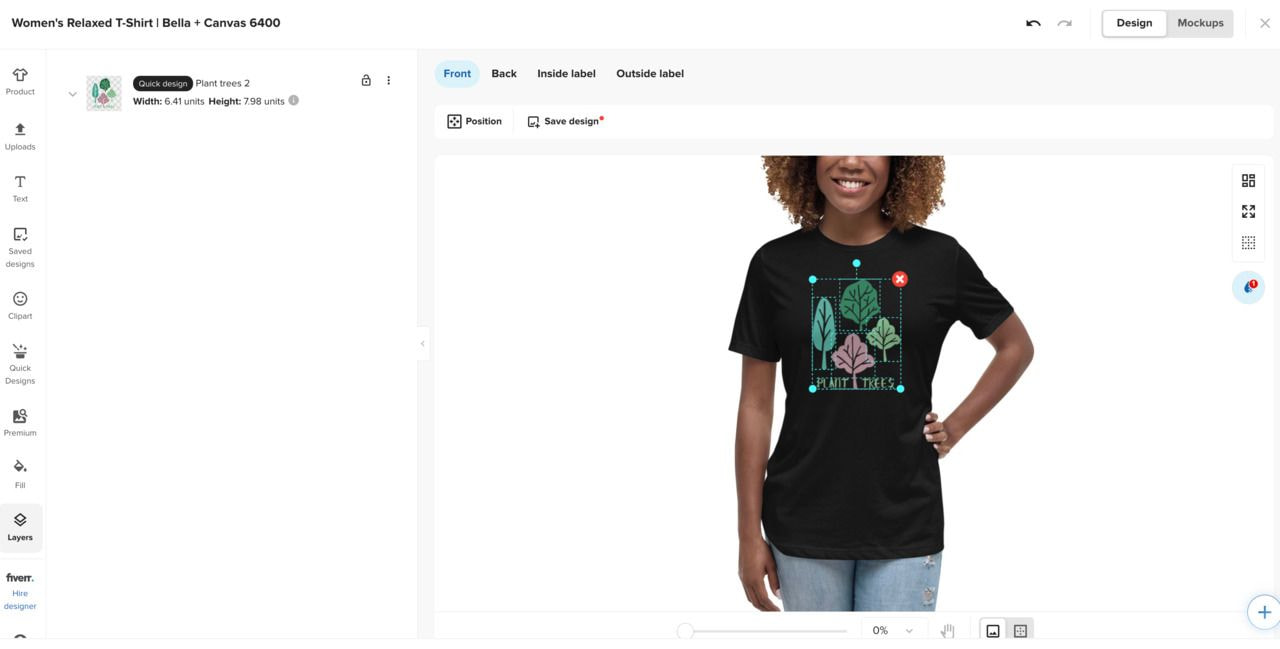
Task: Click the undo arrow
Action: coord(1033,23)
